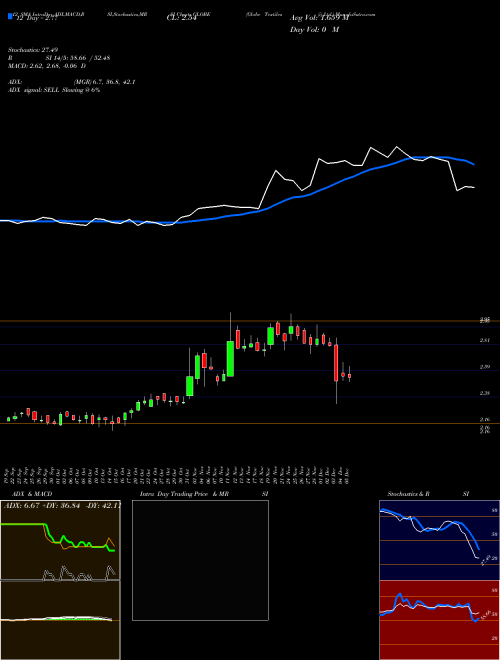Click the last red candlestick on the chart
This screenshot has width=500, height=660.
(x=349, y=376)
